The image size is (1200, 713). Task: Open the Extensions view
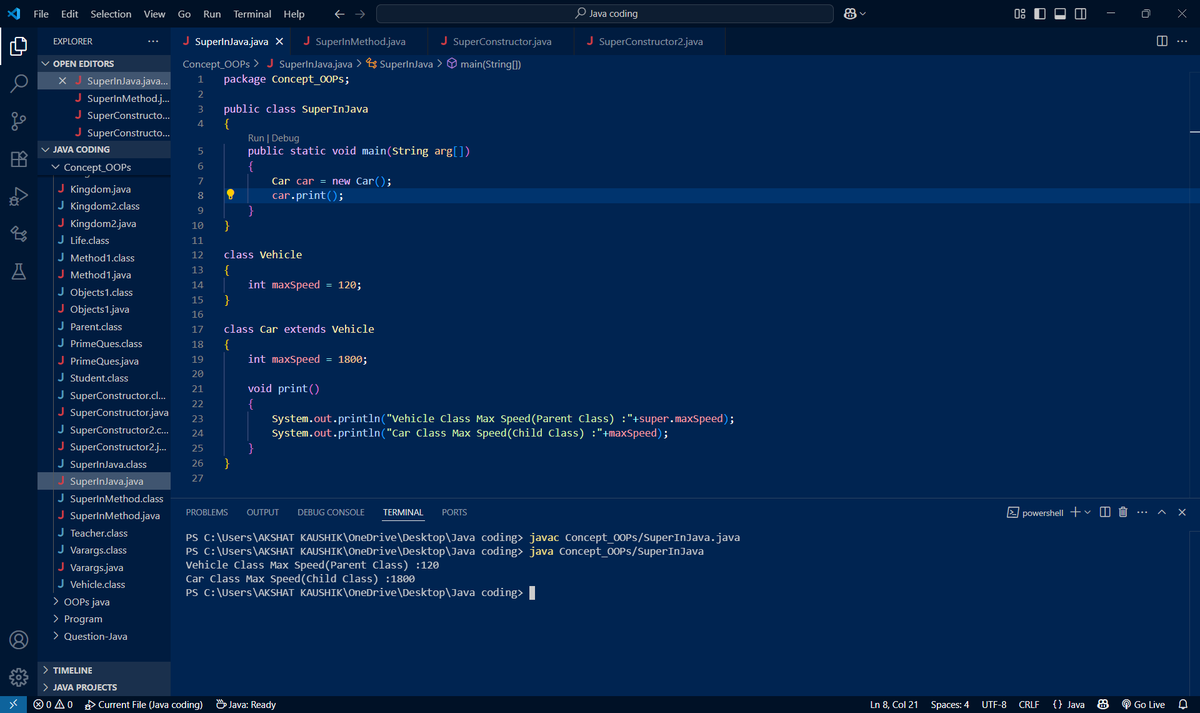pyautogui.click(x=18, y=159)
